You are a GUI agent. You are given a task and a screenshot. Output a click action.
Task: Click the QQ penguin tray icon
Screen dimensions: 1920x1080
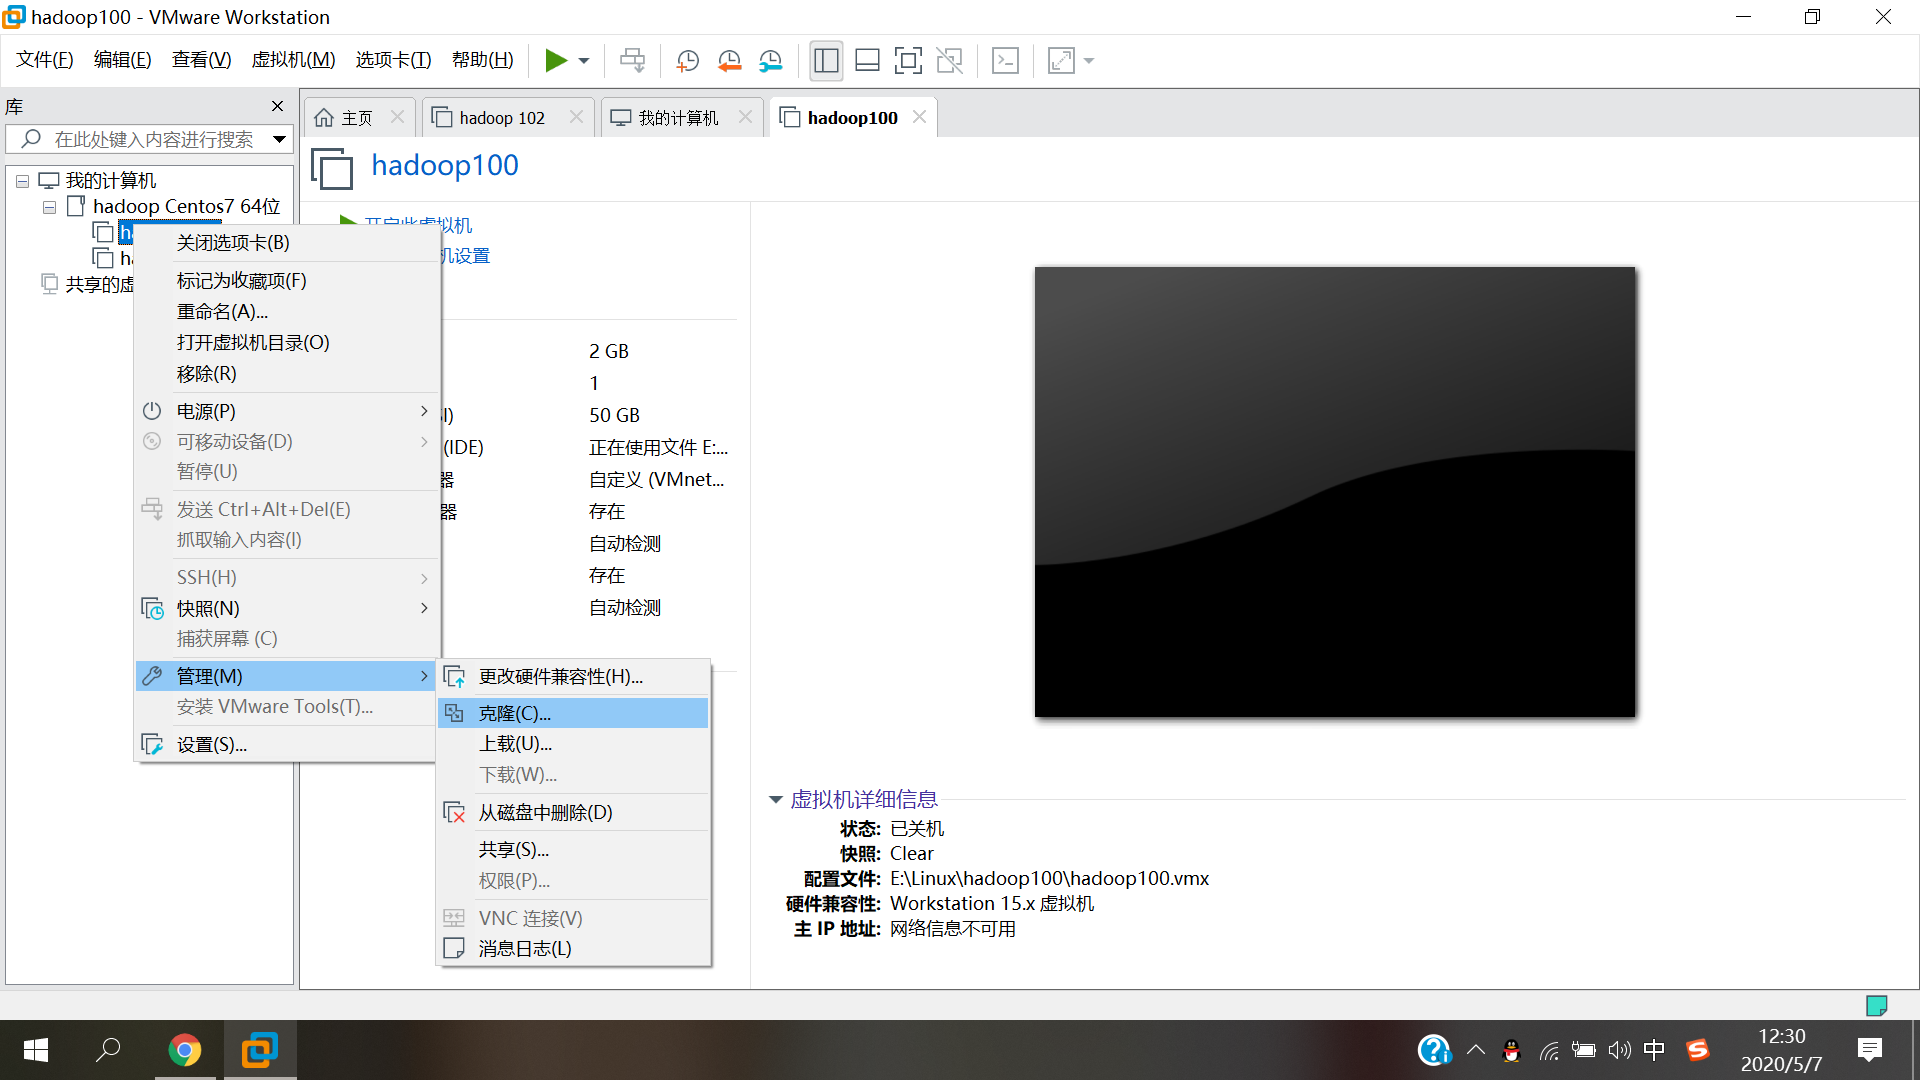pos(1512,1050)
